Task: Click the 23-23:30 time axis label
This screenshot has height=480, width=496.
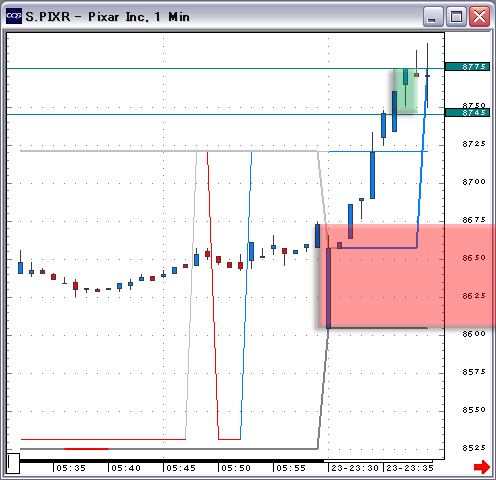Action: pyautogui.click(x=355, y=468)
